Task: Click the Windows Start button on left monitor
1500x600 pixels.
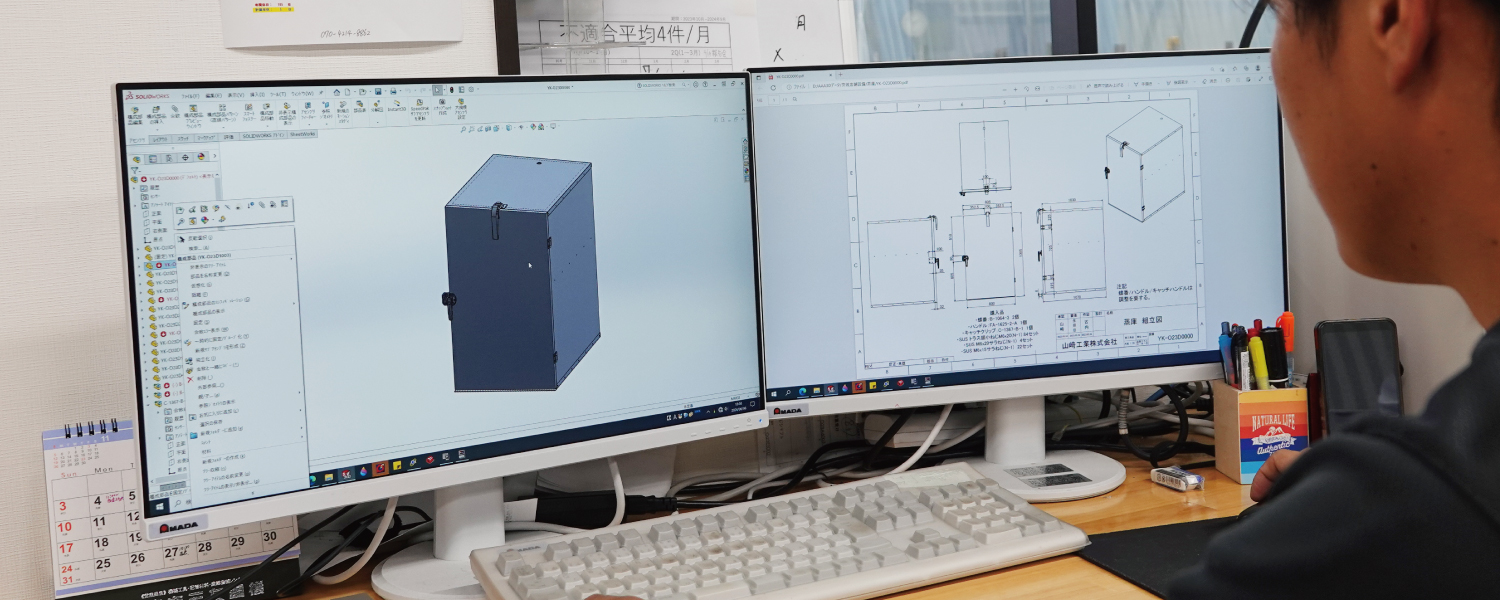Action: pos(160,506)
